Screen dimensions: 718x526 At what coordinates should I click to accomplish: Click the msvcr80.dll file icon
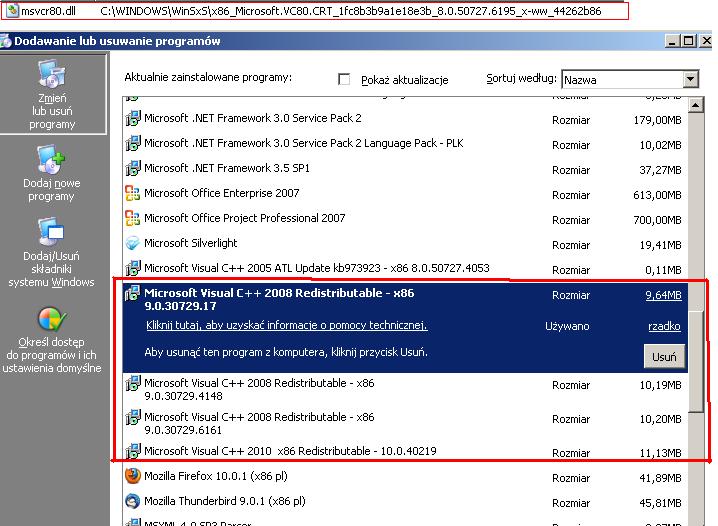pyautogui.click(x=12, y=10)
